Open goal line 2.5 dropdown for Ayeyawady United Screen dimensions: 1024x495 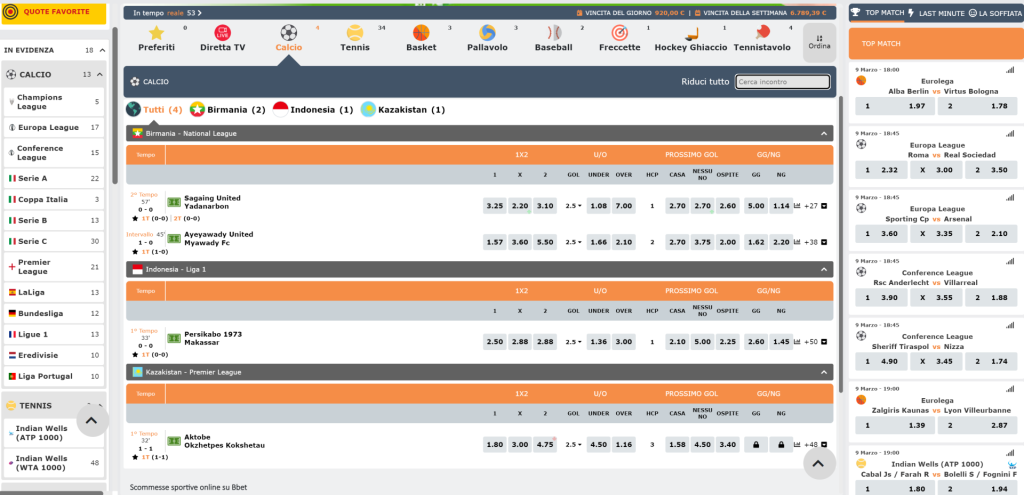573,242
